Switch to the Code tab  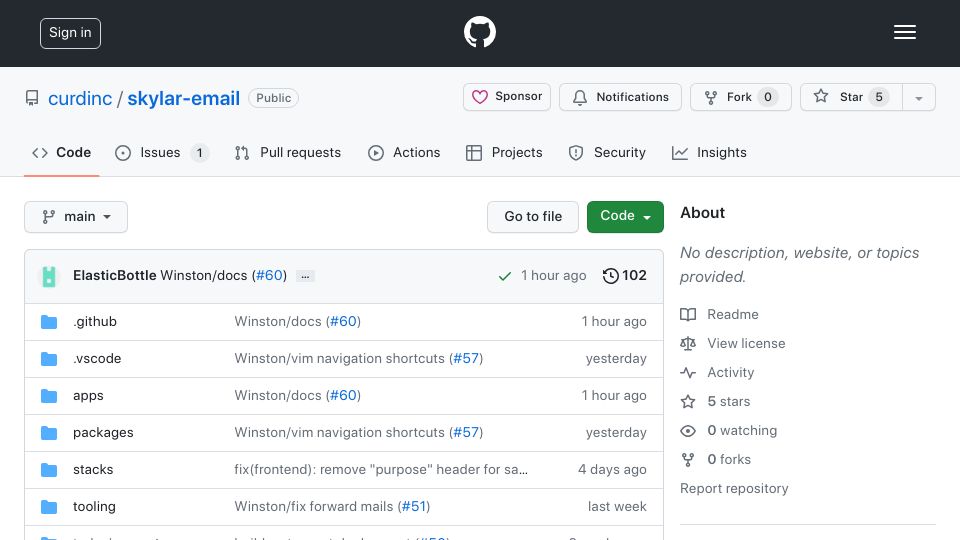pos(61,152)
